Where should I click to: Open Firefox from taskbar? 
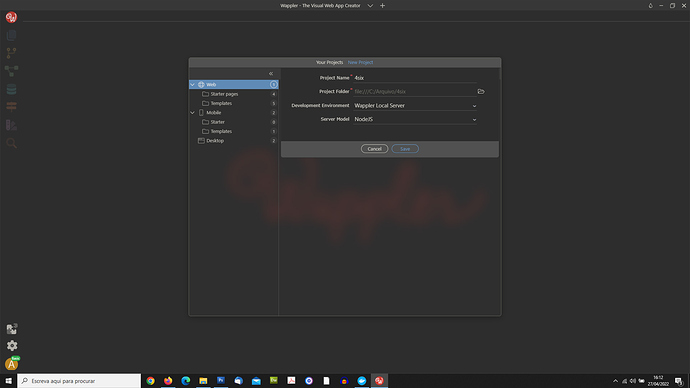(168, 381)
